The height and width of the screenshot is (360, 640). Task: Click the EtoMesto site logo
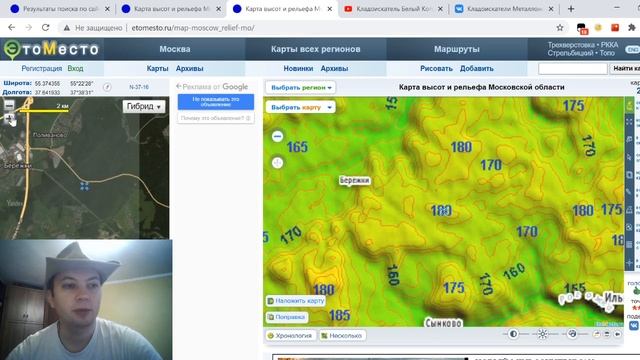[x=51, y=49]
